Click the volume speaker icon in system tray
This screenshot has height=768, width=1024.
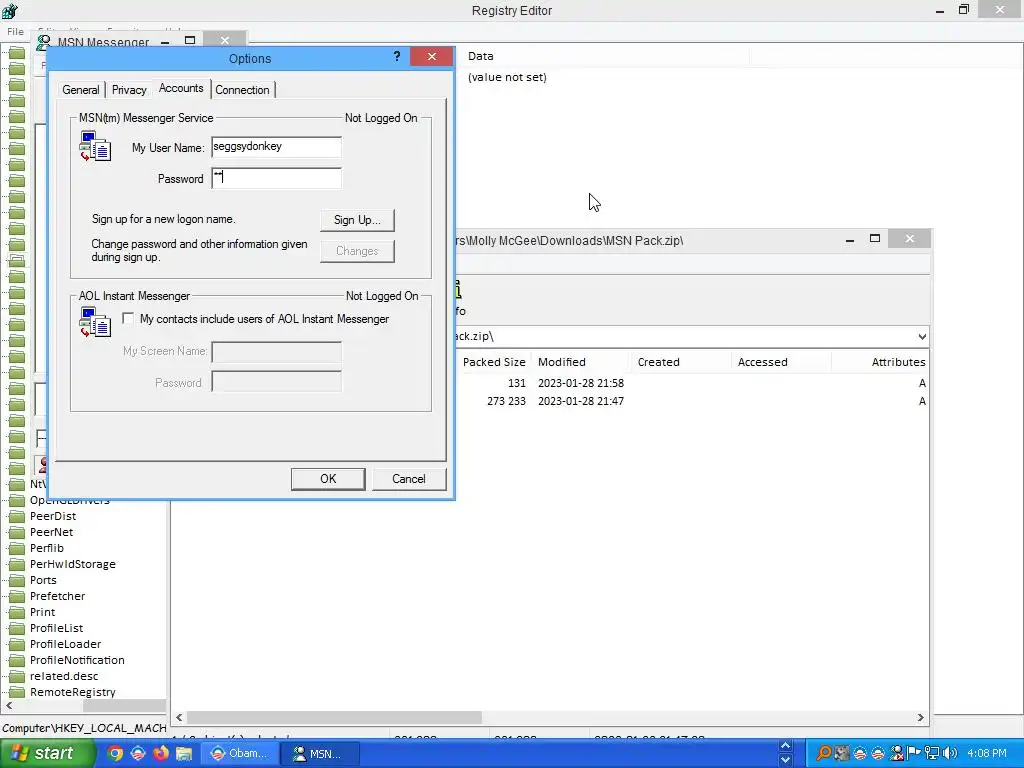coord(950,754)
